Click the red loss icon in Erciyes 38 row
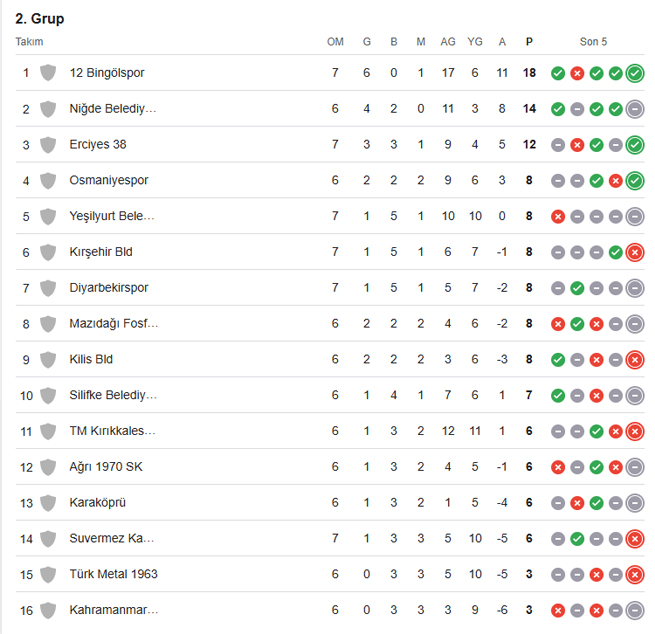 click(x=577, y=145)
